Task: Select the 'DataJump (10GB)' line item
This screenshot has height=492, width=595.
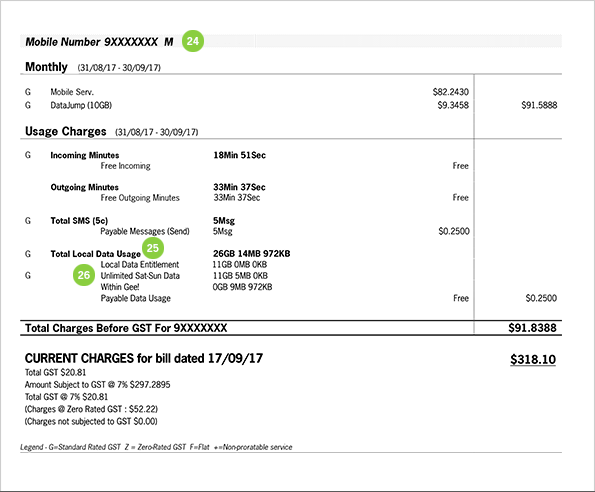Action: coord(81,105)
